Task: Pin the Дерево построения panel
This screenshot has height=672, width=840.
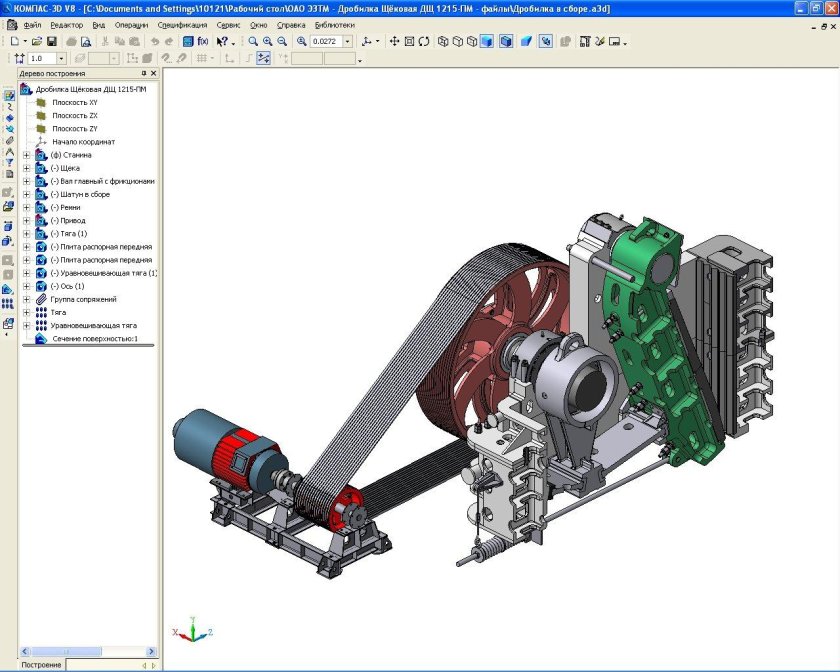Action: click(143, 73)
